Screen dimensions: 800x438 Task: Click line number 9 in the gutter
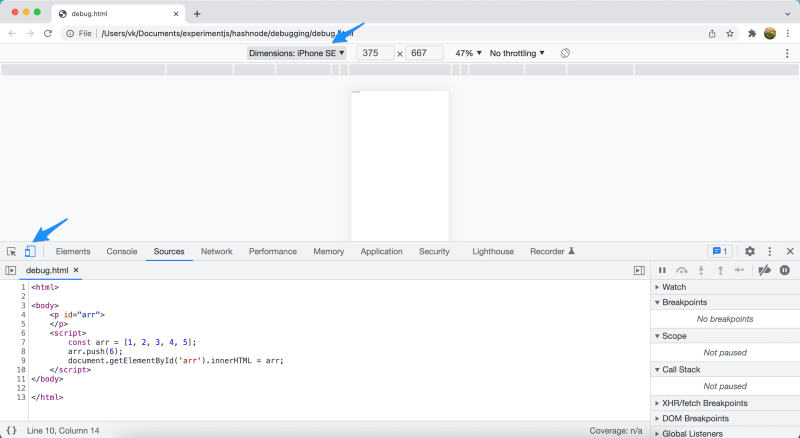click(x=23, y=360)
